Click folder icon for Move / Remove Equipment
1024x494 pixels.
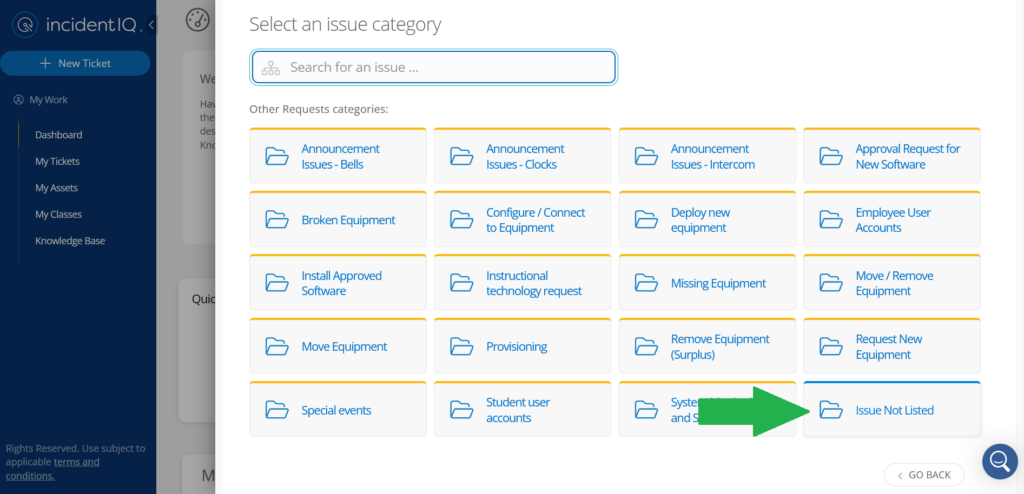pos(831,283)
